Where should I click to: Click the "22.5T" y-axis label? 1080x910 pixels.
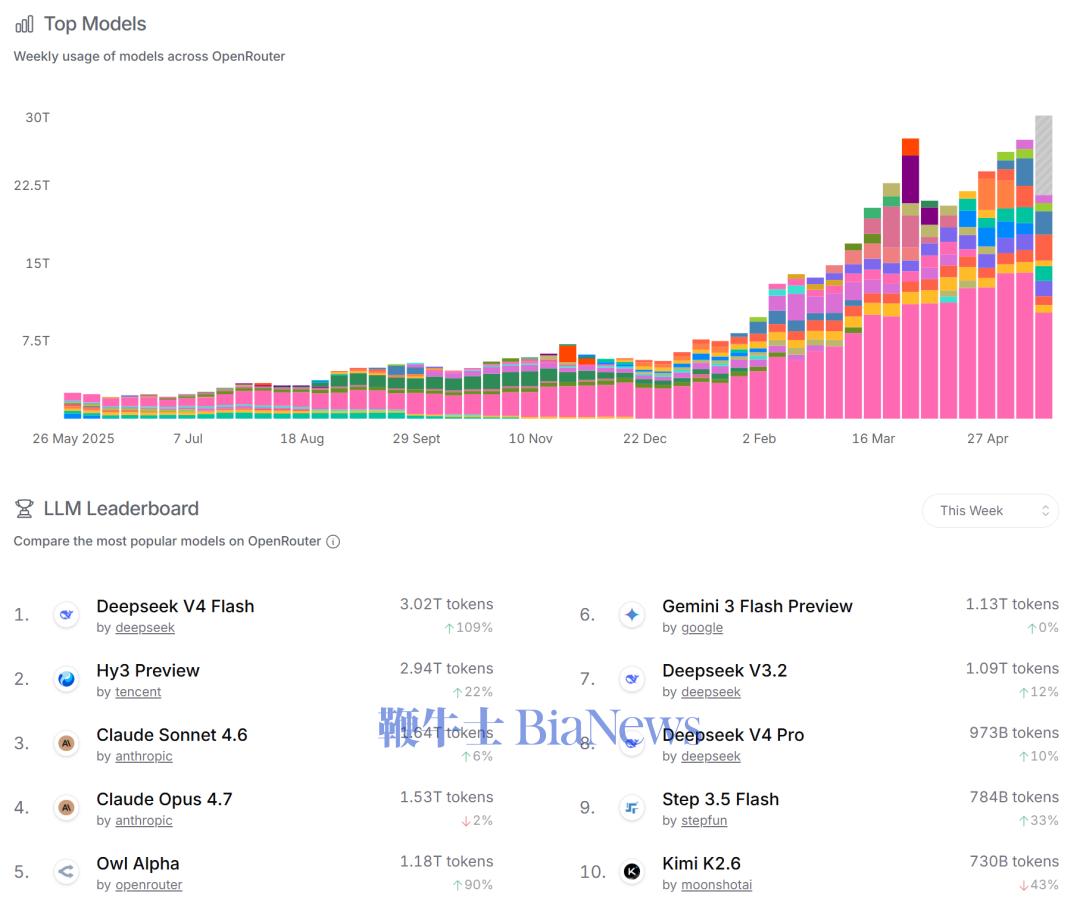coord(32,185)
